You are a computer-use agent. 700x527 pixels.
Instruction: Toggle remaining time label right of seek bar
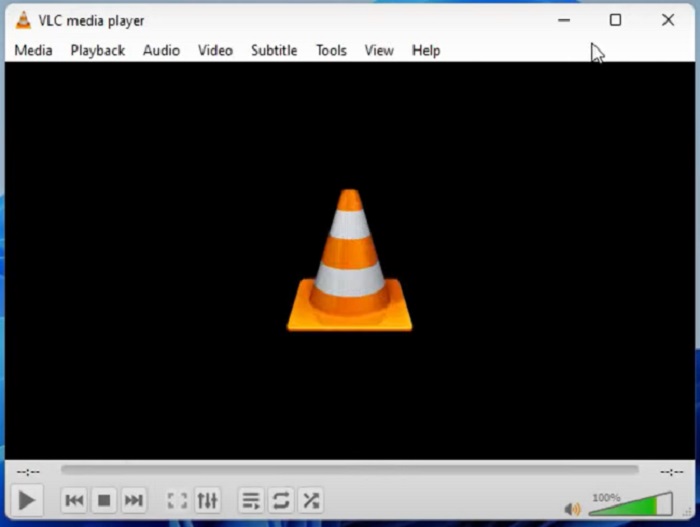tap(672, 472)
